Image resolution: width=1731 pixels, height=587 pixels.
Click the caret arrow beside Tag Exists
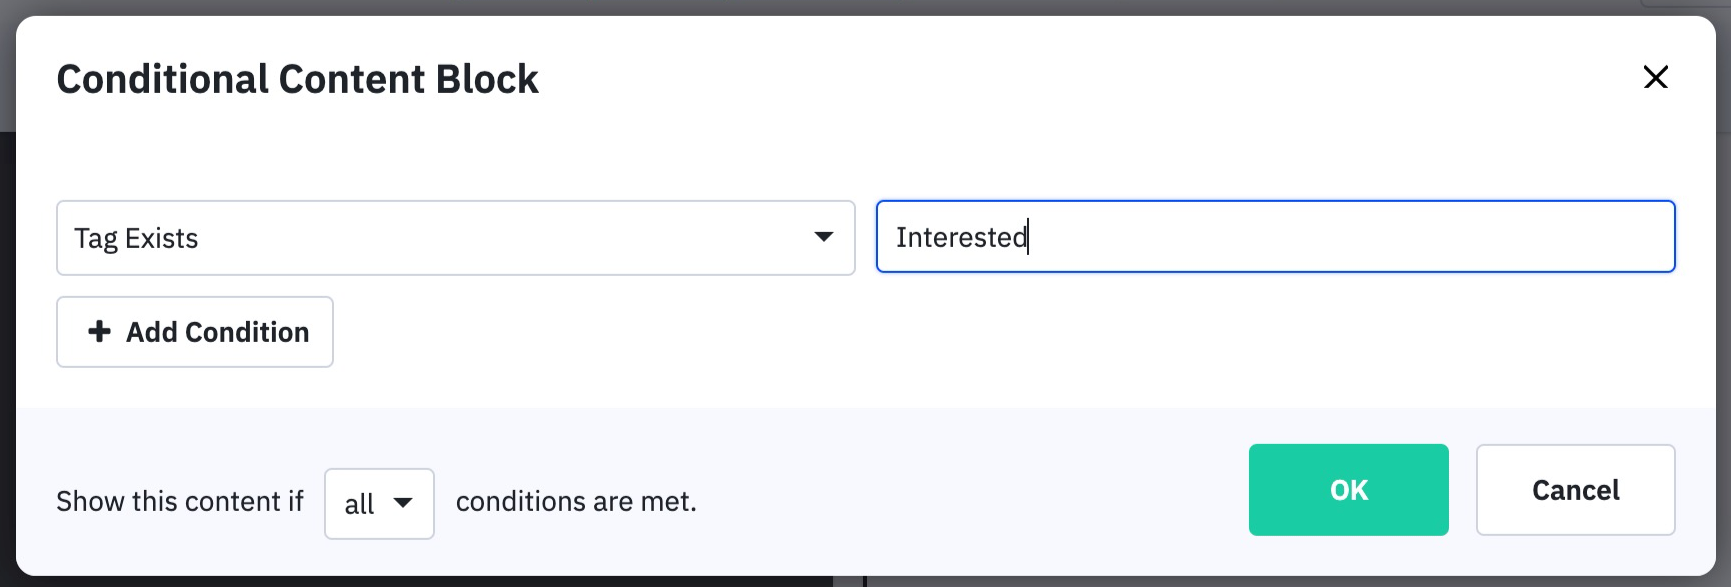tap(823, 237)
